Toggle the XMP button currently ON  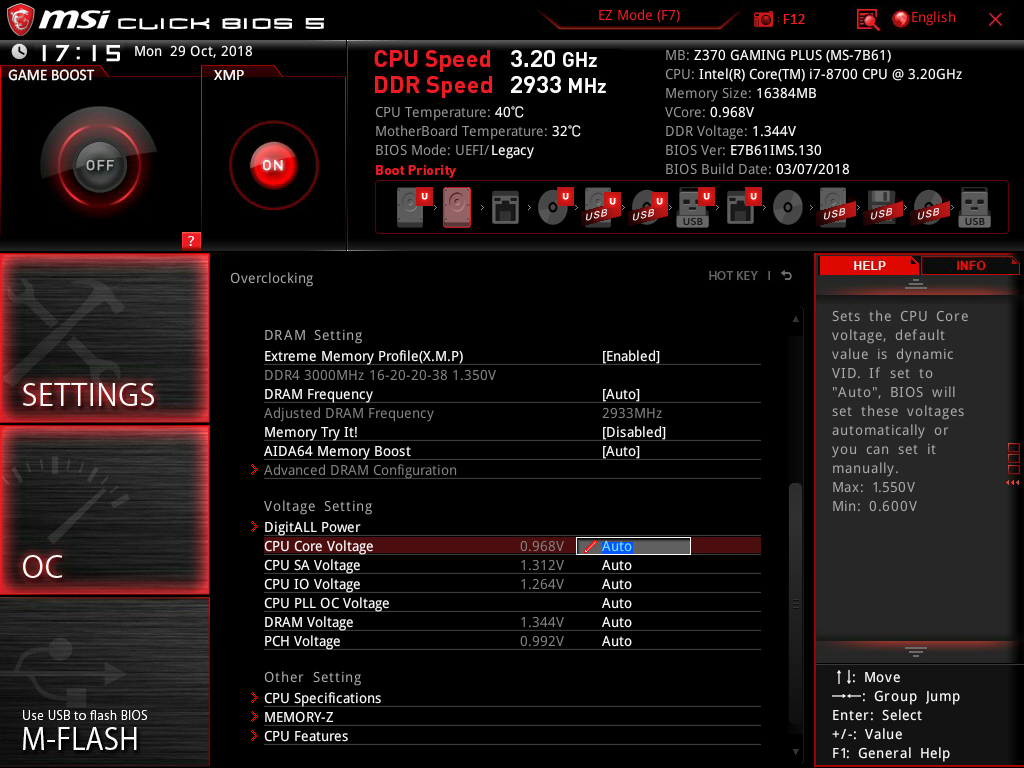[x=273, y=165]
